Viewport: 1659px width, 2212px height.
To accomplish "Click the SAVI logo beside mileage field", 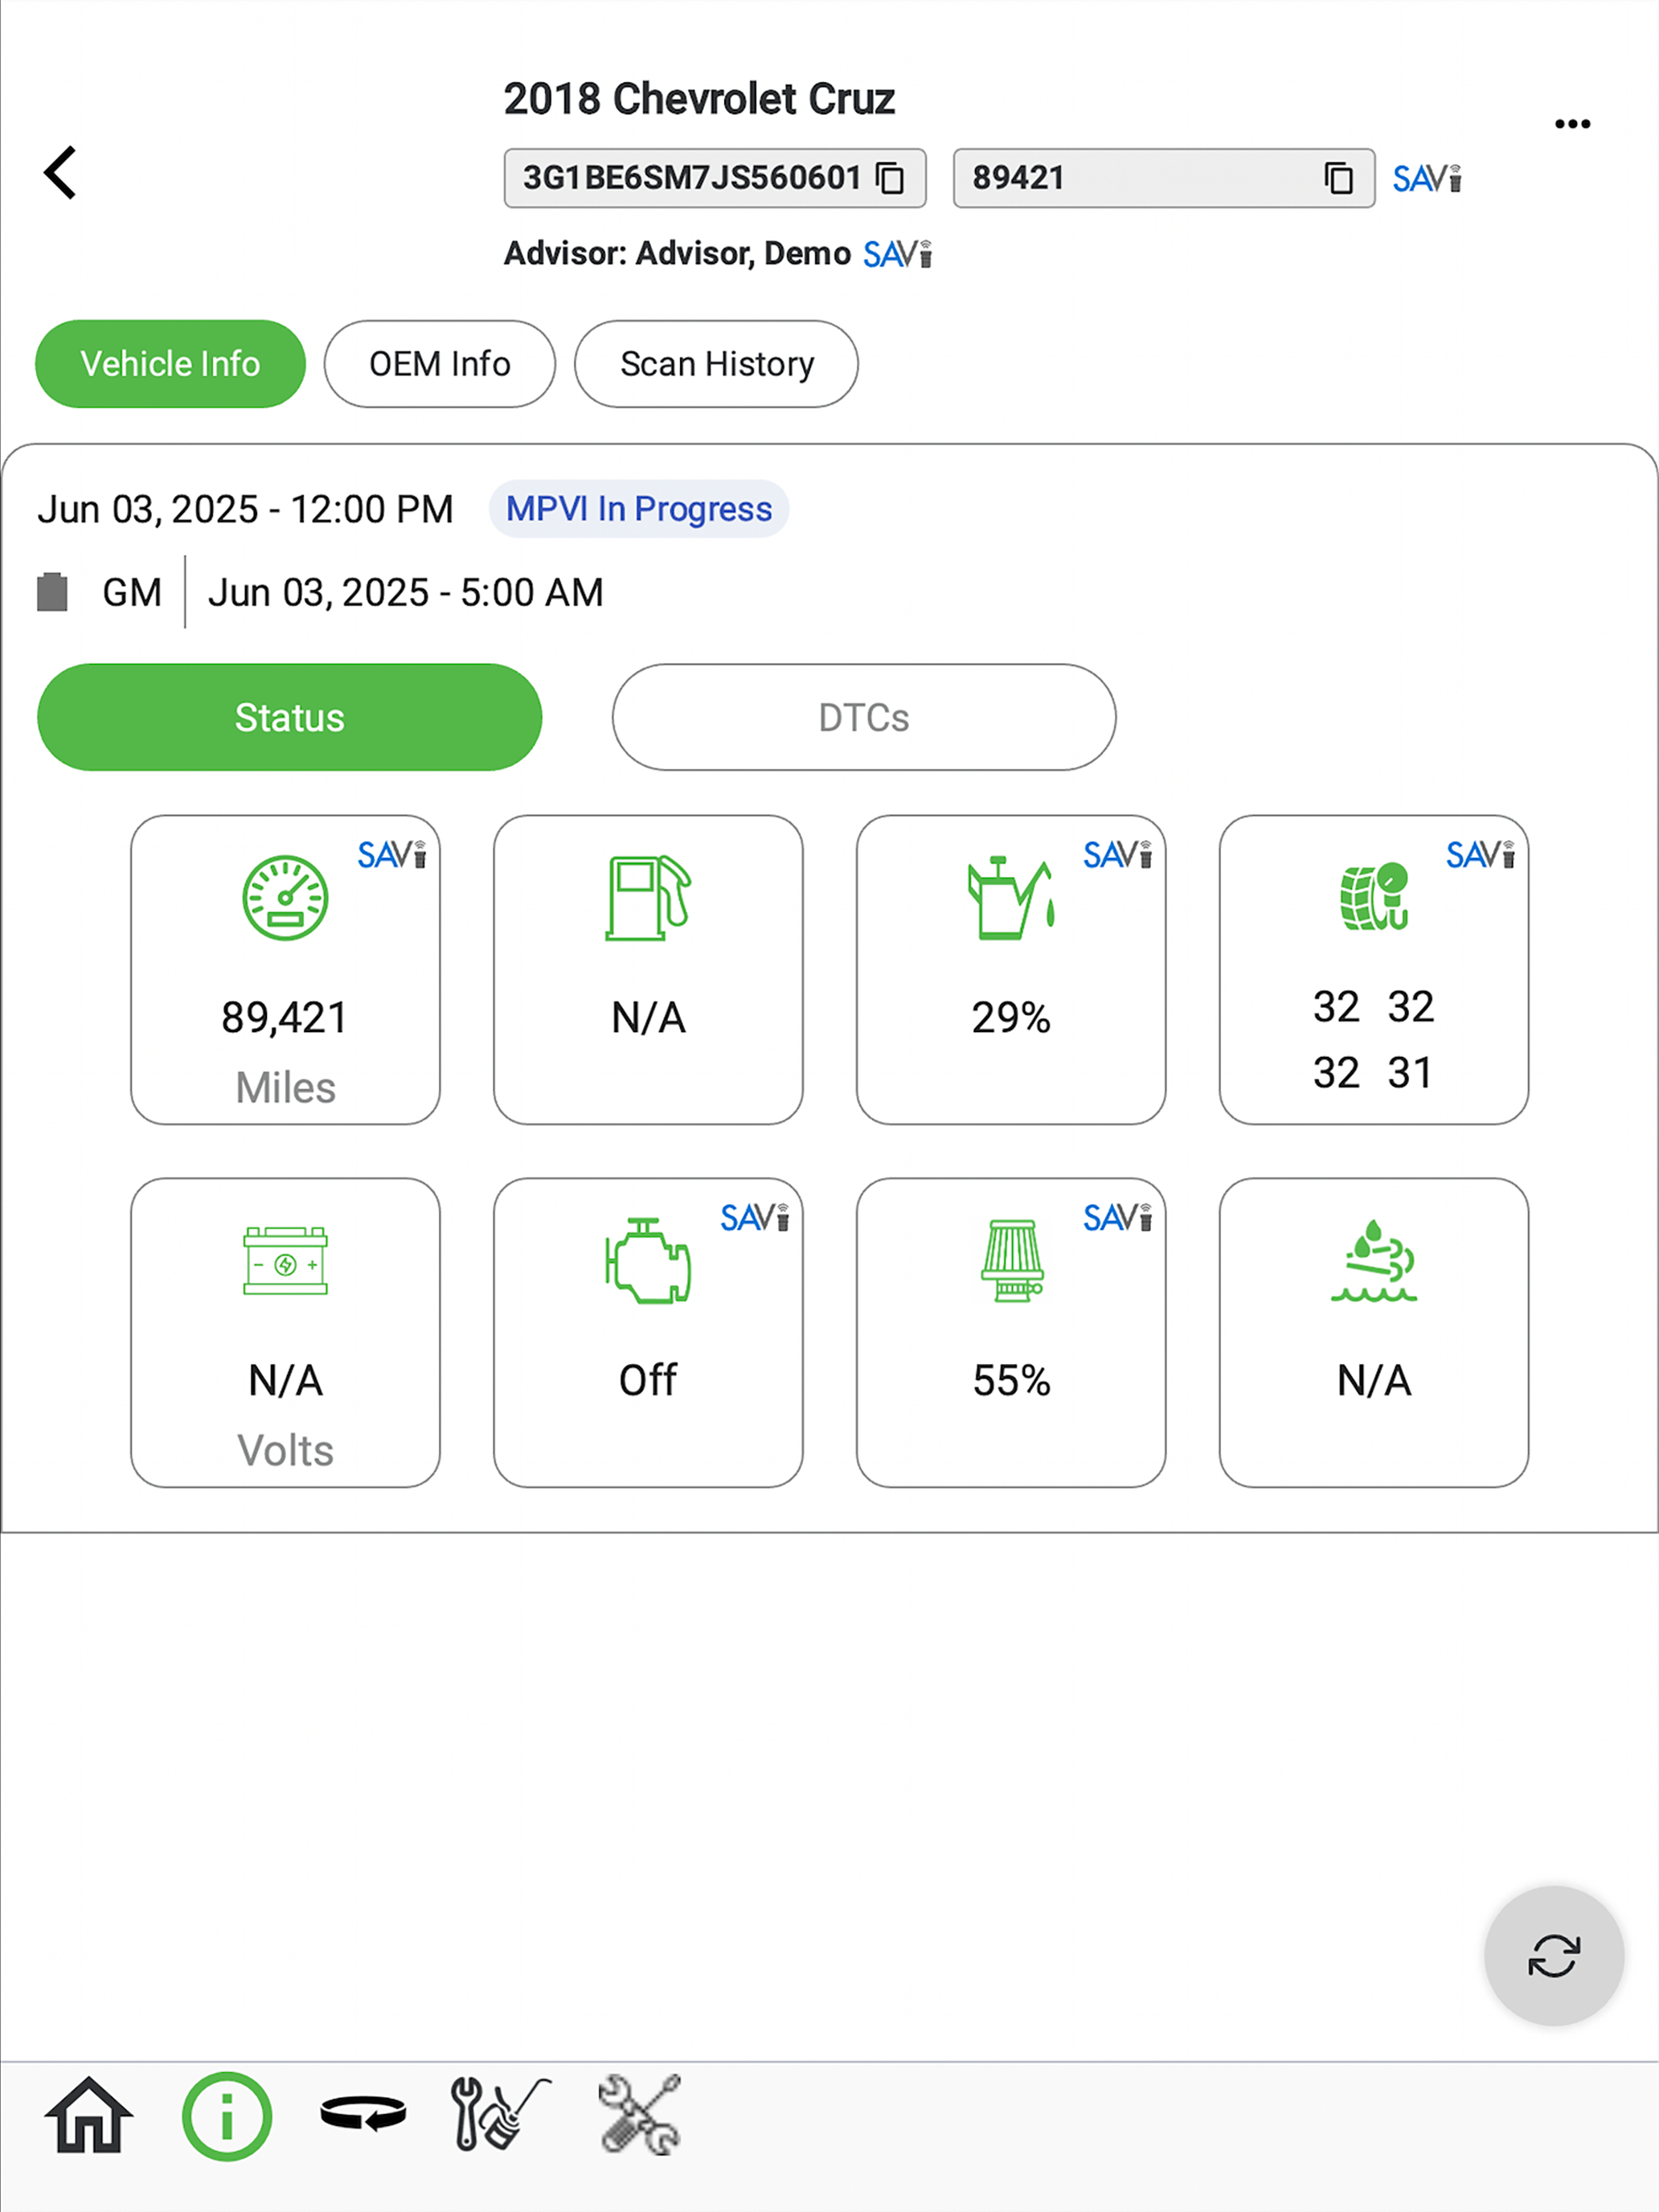I will click(1427, 179).
